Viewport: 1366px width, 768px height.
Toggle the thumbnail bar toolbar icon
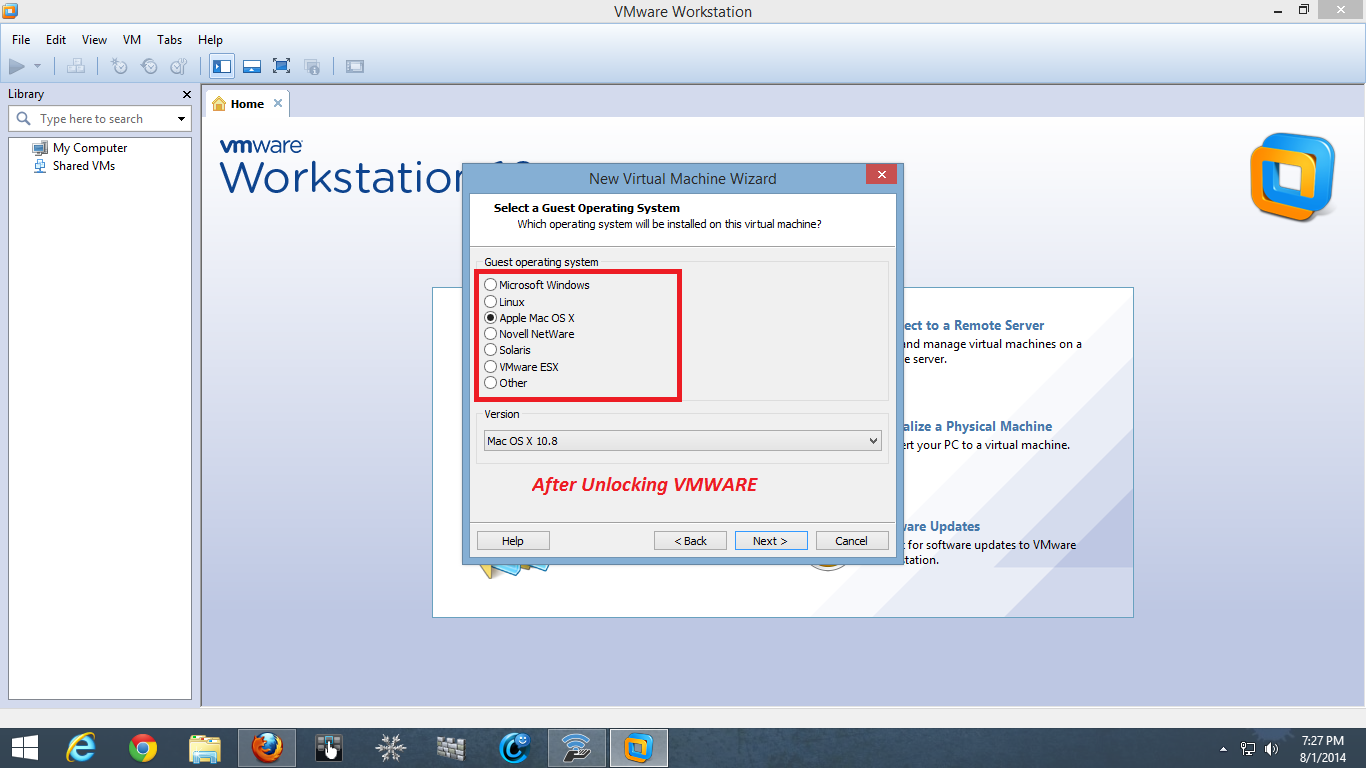pos(252,66)
